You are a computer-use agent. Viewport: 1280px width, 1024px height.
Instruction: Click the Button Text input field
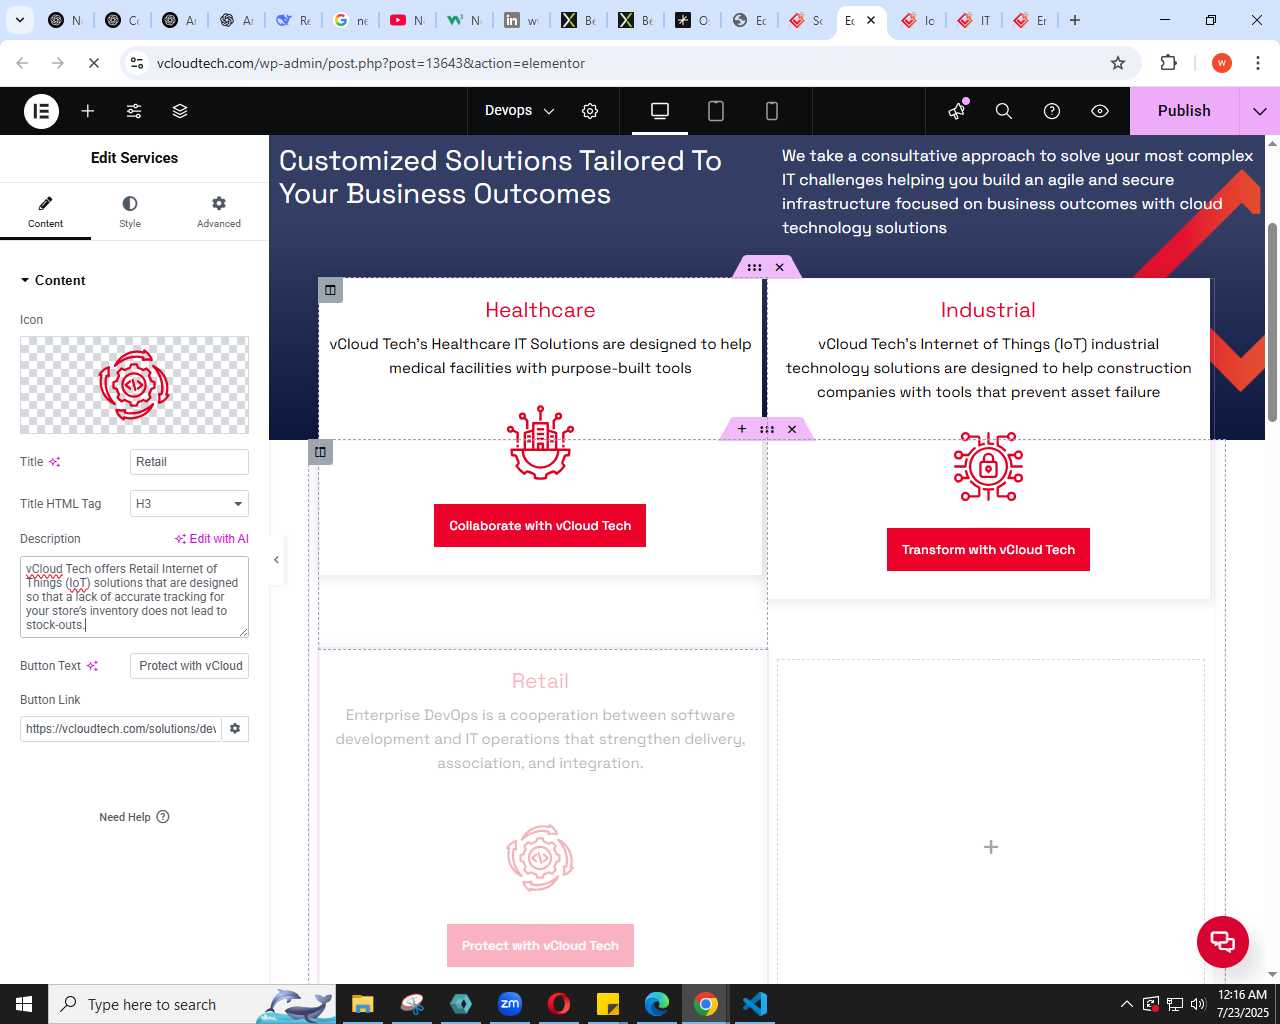click(189, 666)
